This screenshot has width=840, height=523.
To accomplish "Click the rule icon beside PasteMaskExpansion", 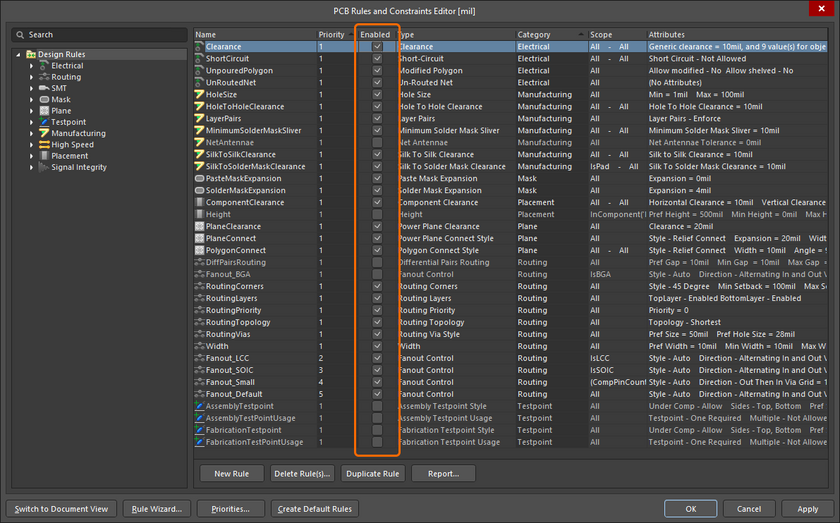I will [x=200, y=179].
